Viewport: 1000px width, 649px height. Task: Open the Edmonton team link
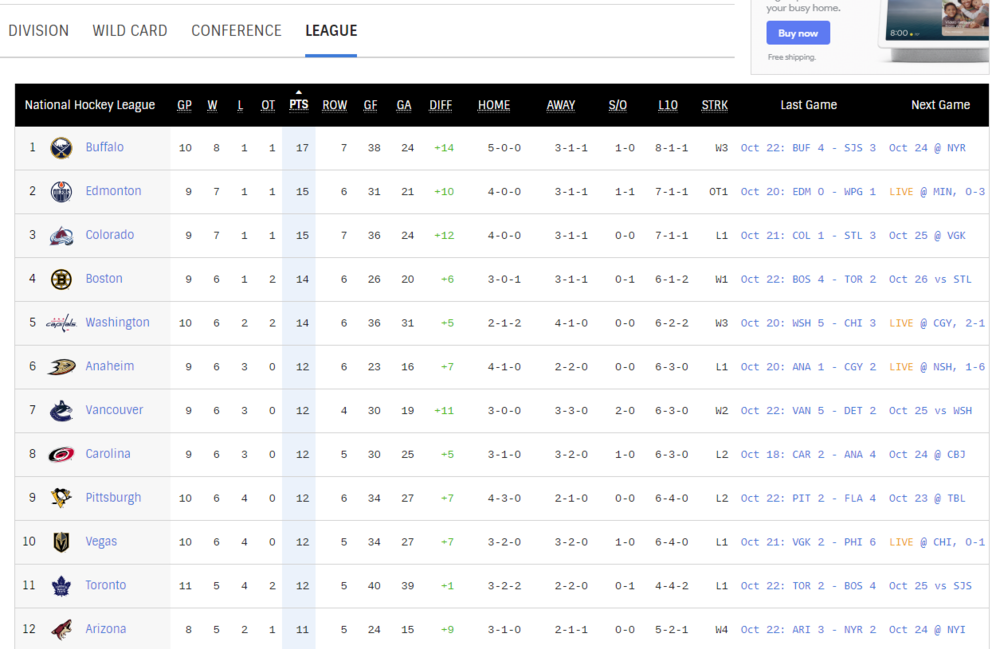(114, 191)
